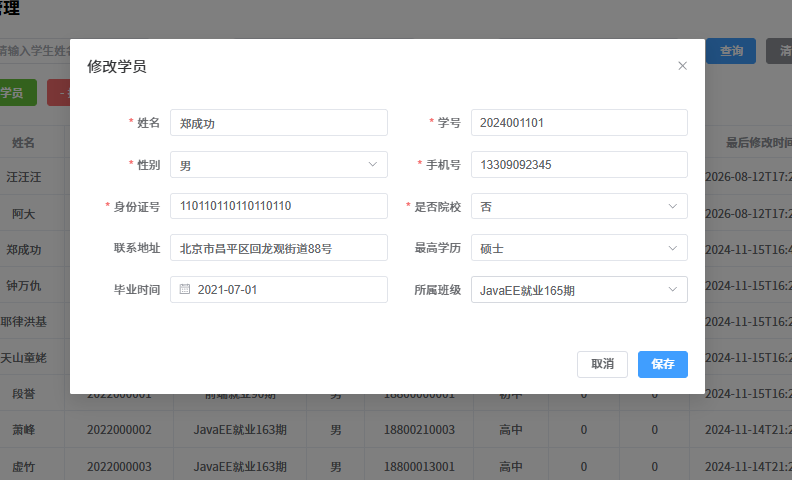The width and height of the screenshot is (792, 480).
Task: Click the 萧峰 row name
Action: (x=24, y=430)
